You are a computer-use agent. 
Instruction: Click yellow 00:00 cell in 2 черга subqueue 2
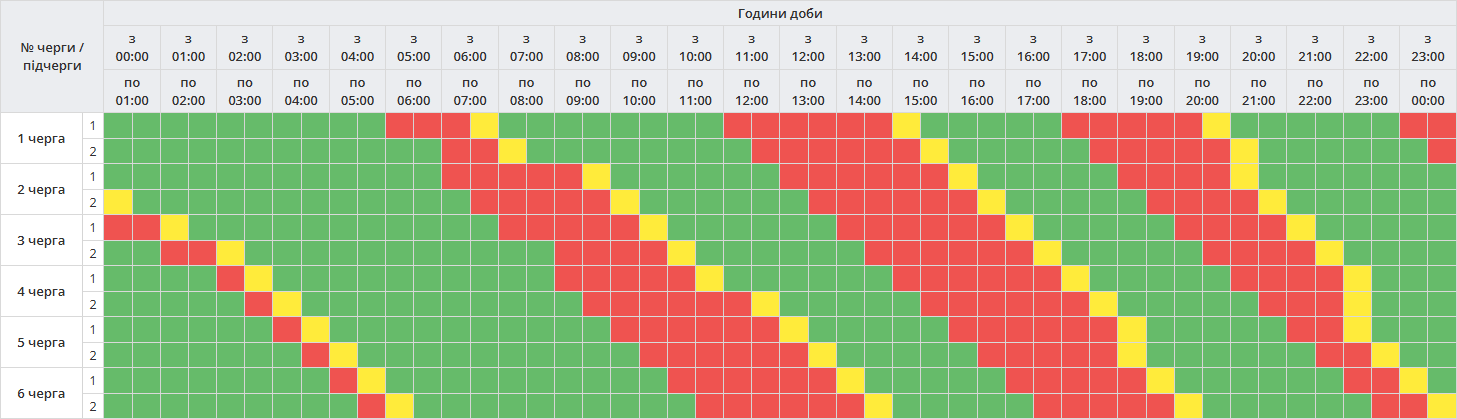(x=118, y=202)
